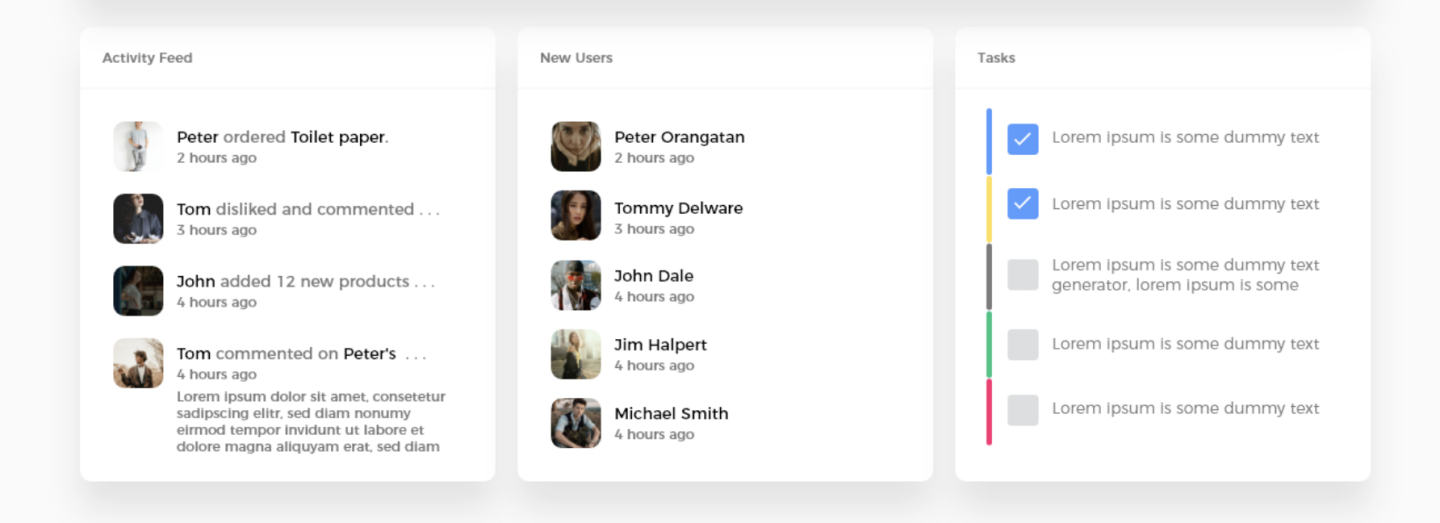Viewport: 1440px width, 523px height.
Task: Open John Dale's avatar image
Action: point(576,285)
